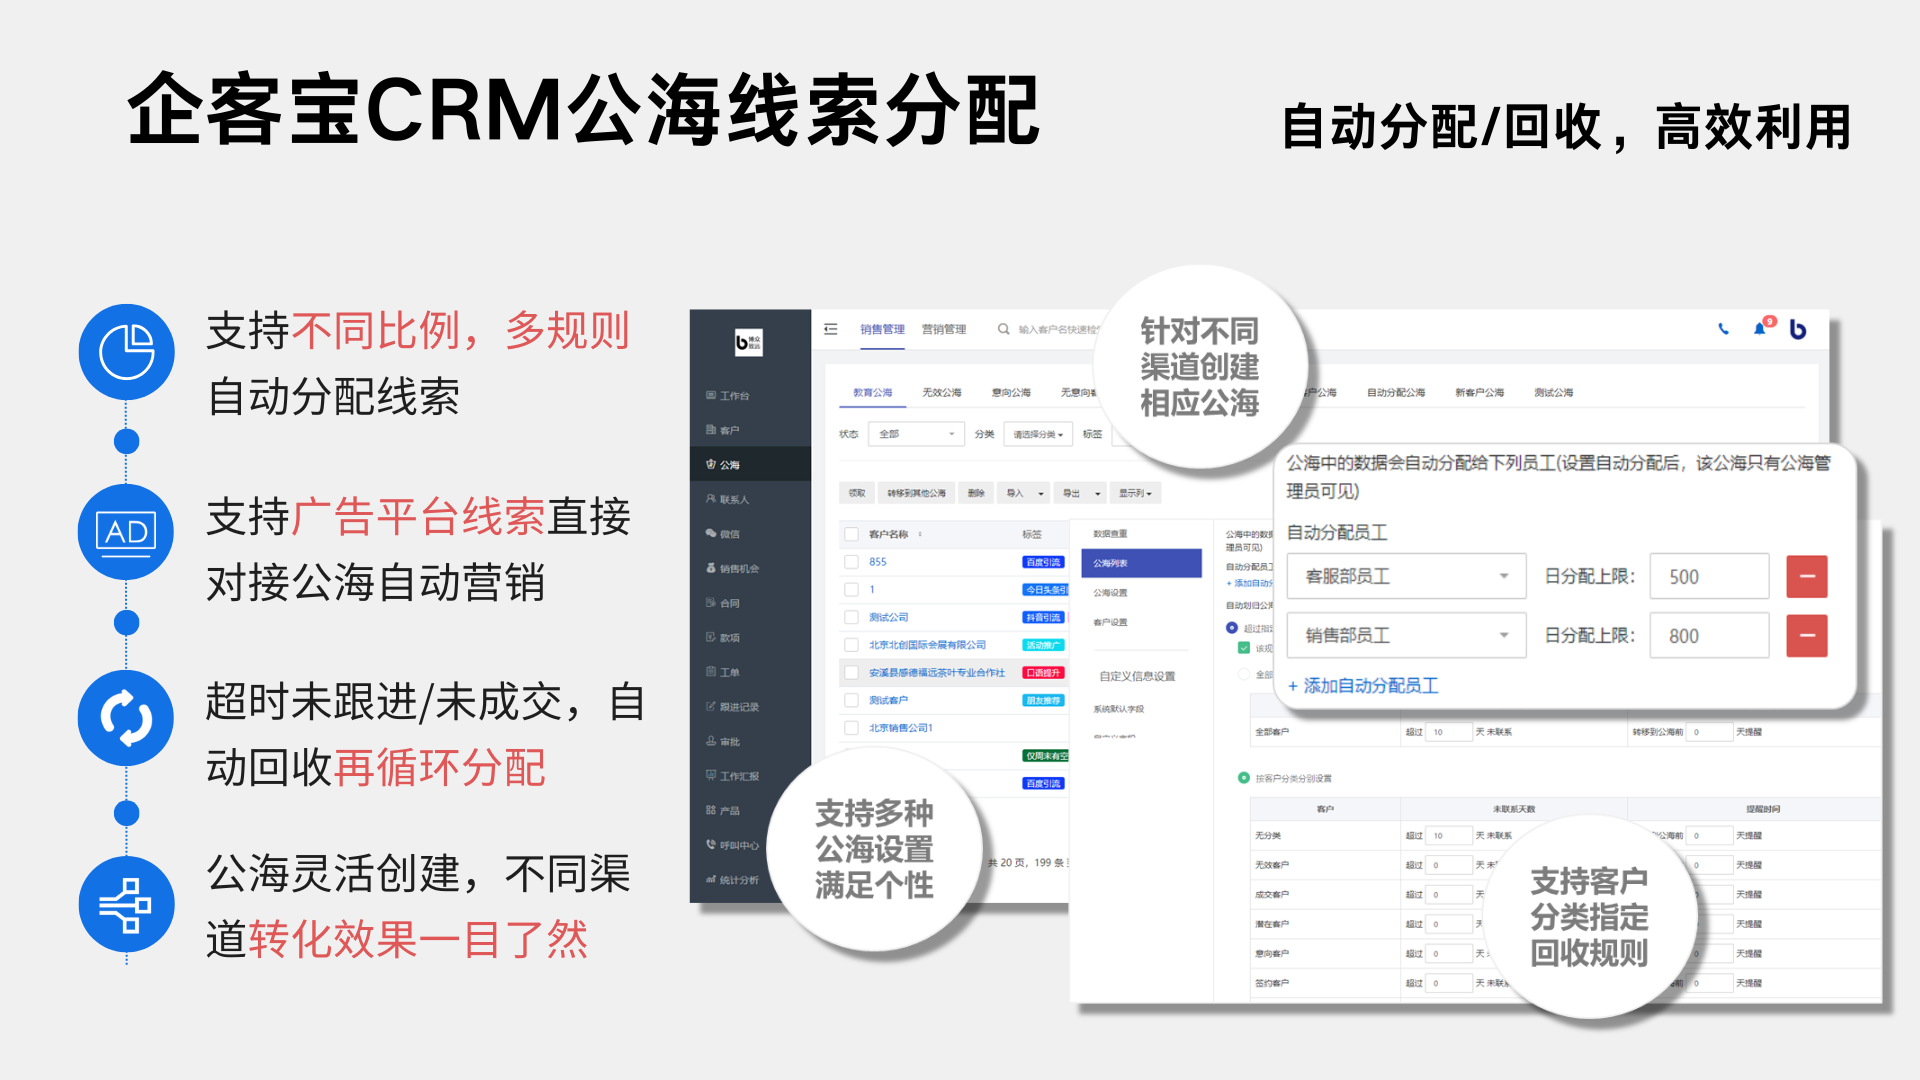The height and width of the screenshot is (1080, 1920).
Task: Check the box for customer 855
Action: point(852,562)
